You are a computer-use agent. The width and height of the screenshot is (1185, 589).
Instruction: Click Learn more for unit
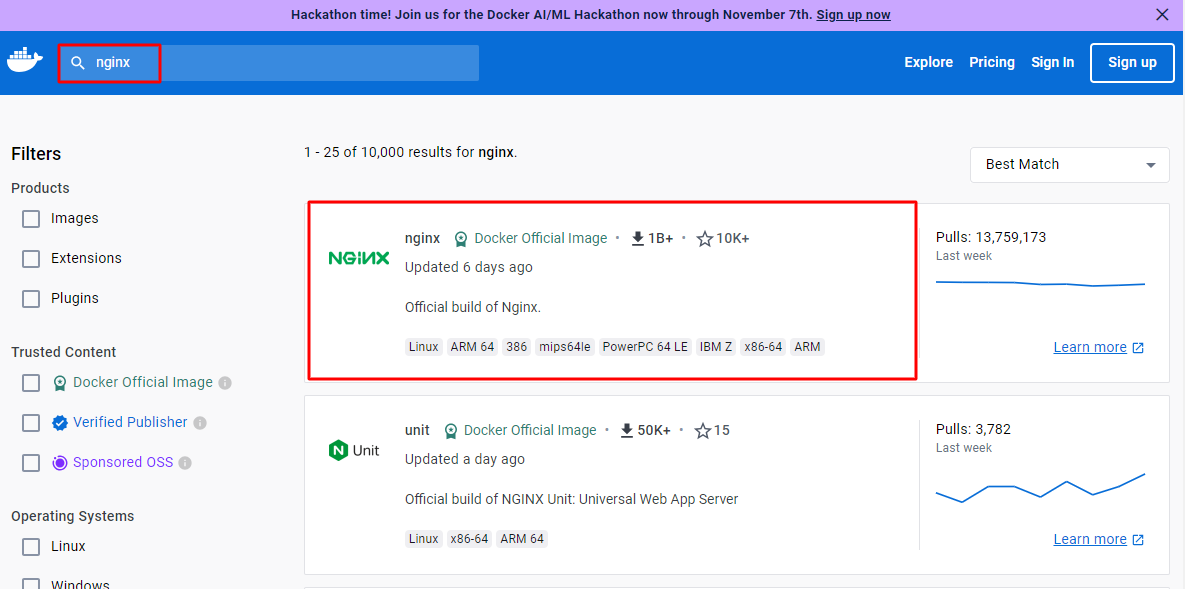(x=1090, y=539)
